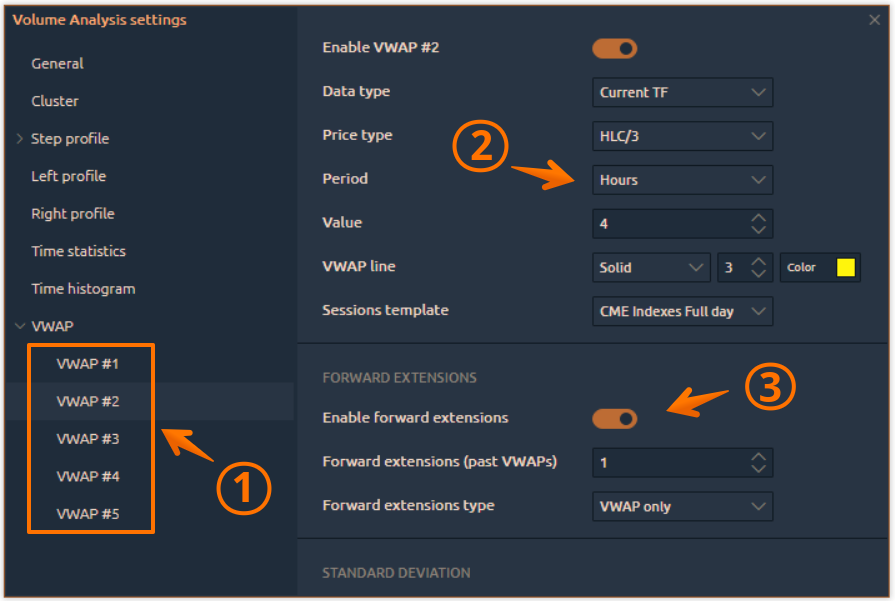Open the Sessions template dropdown
Image resolution: width=895 pixels, height=601 pixels.
click(x=682, y=312)
